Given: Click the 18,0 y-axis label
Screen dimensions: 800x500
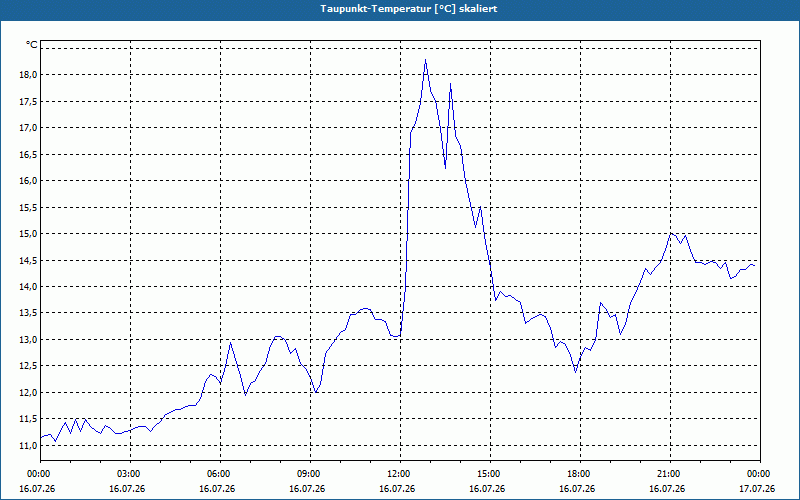Looking at the screenshot, I should [28, 75].
